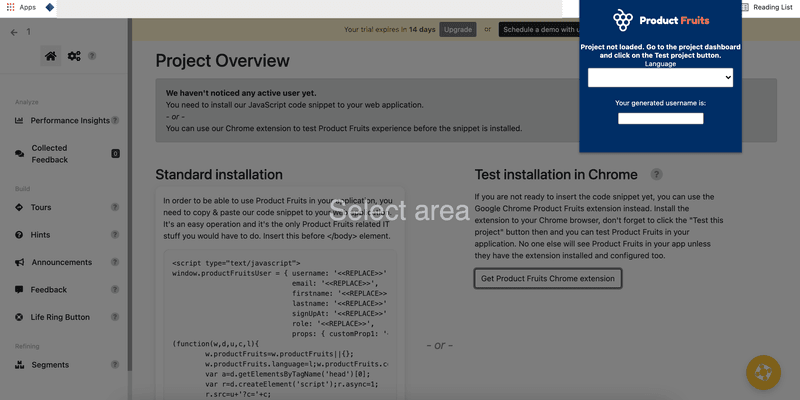Click the Tours sidebar icon
This screenshot has height=400, width=800.
[20, 207]
